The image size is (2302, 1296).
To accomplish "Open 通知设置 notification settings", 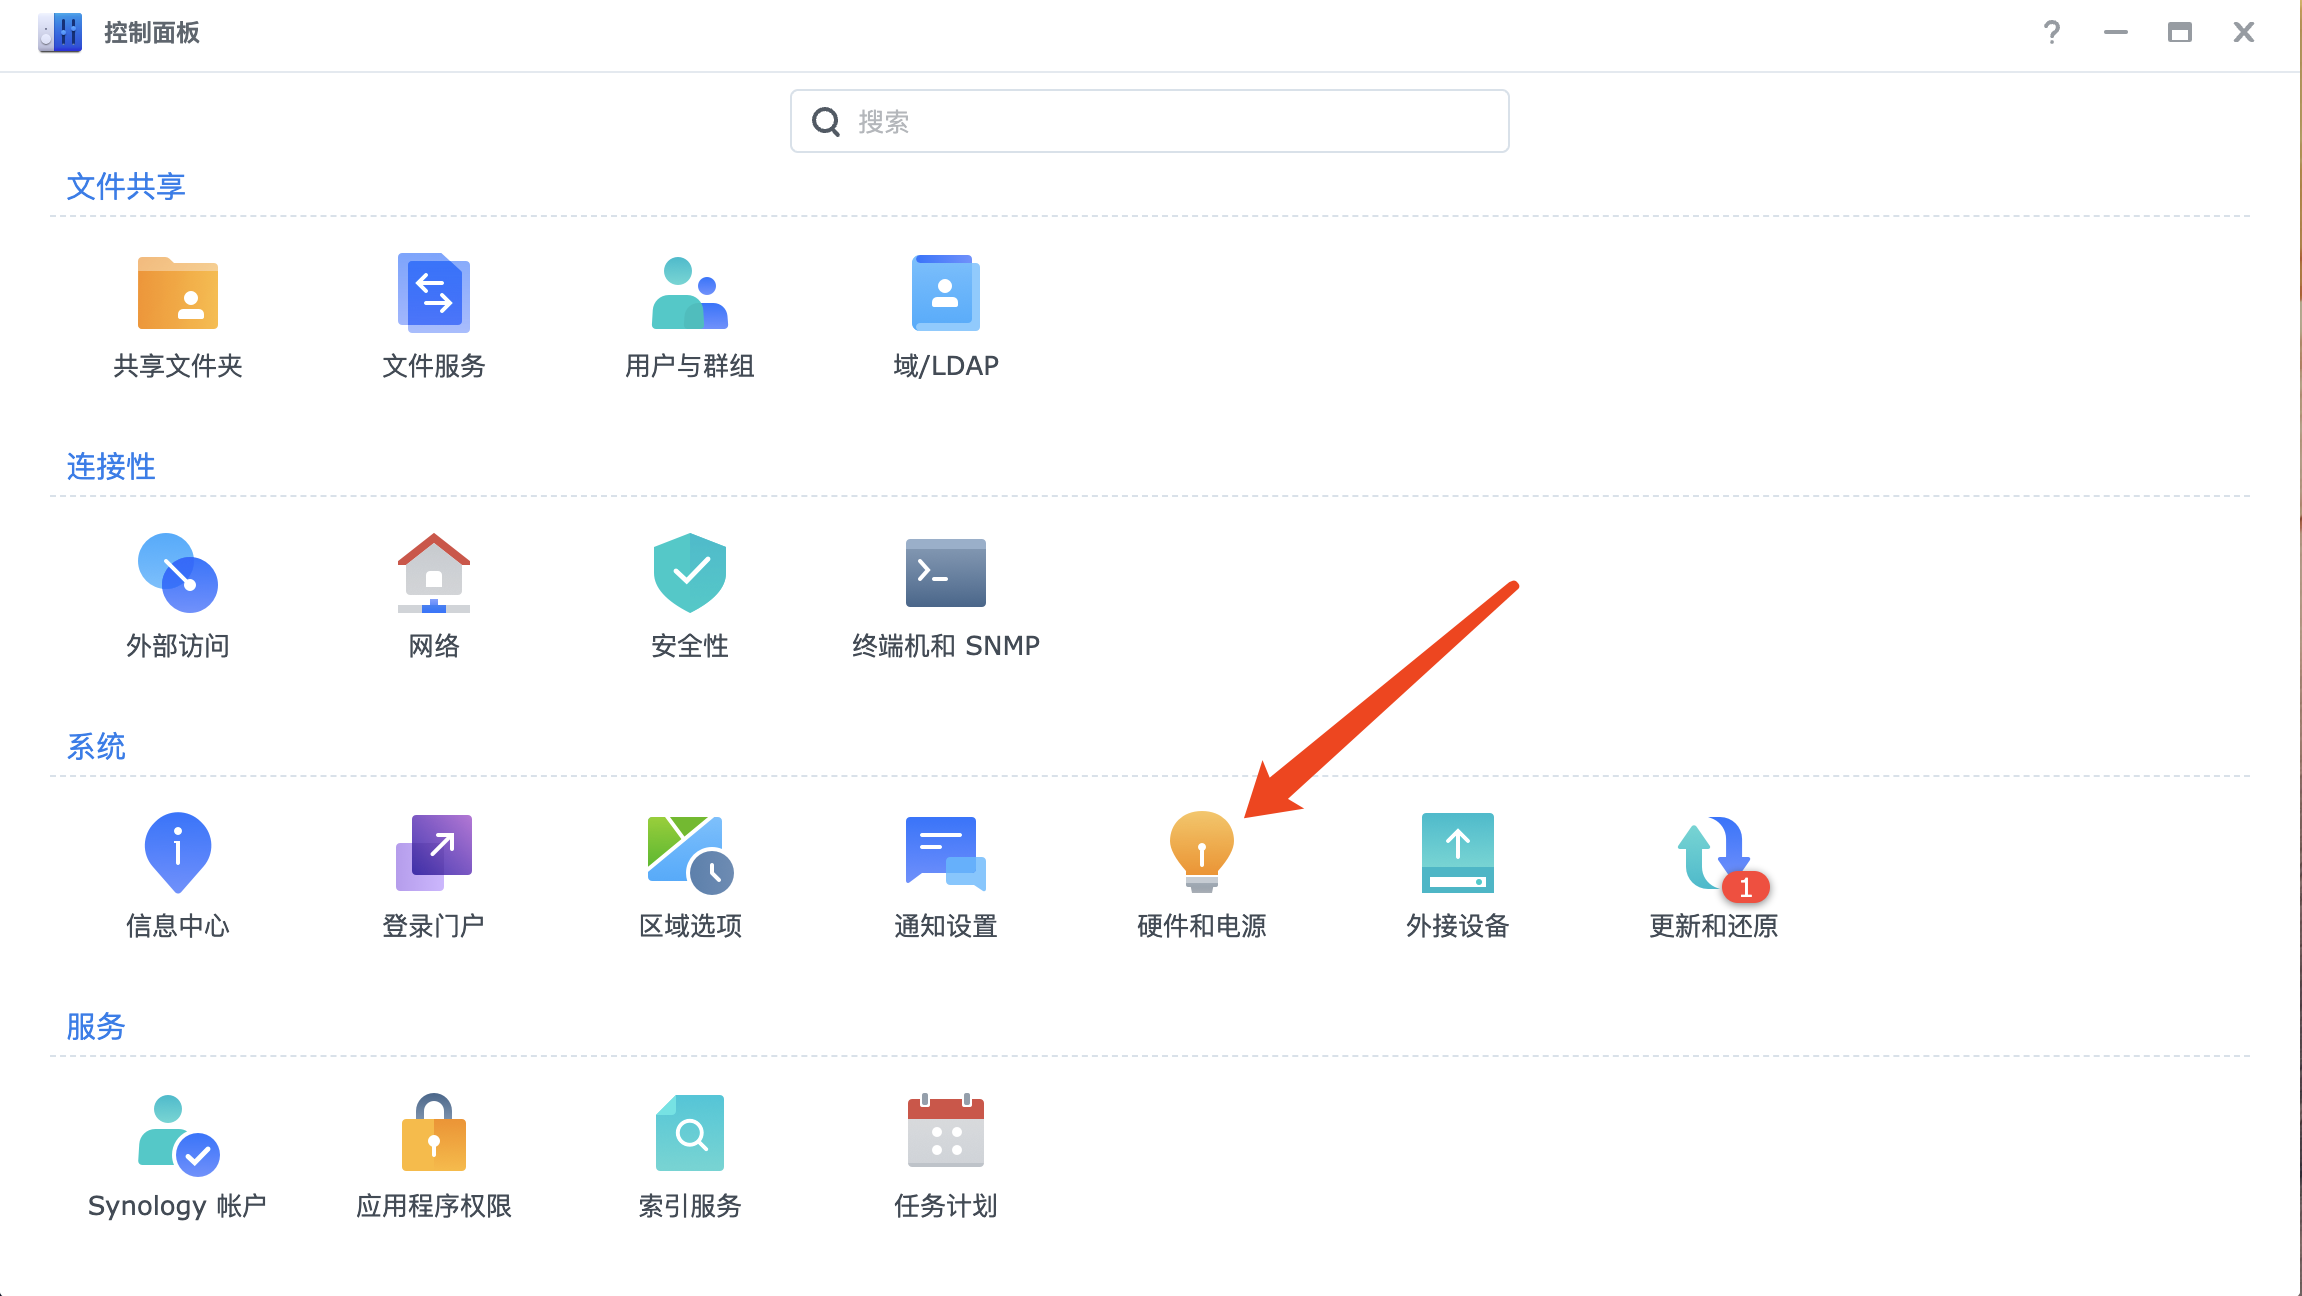I will (945, 854).
